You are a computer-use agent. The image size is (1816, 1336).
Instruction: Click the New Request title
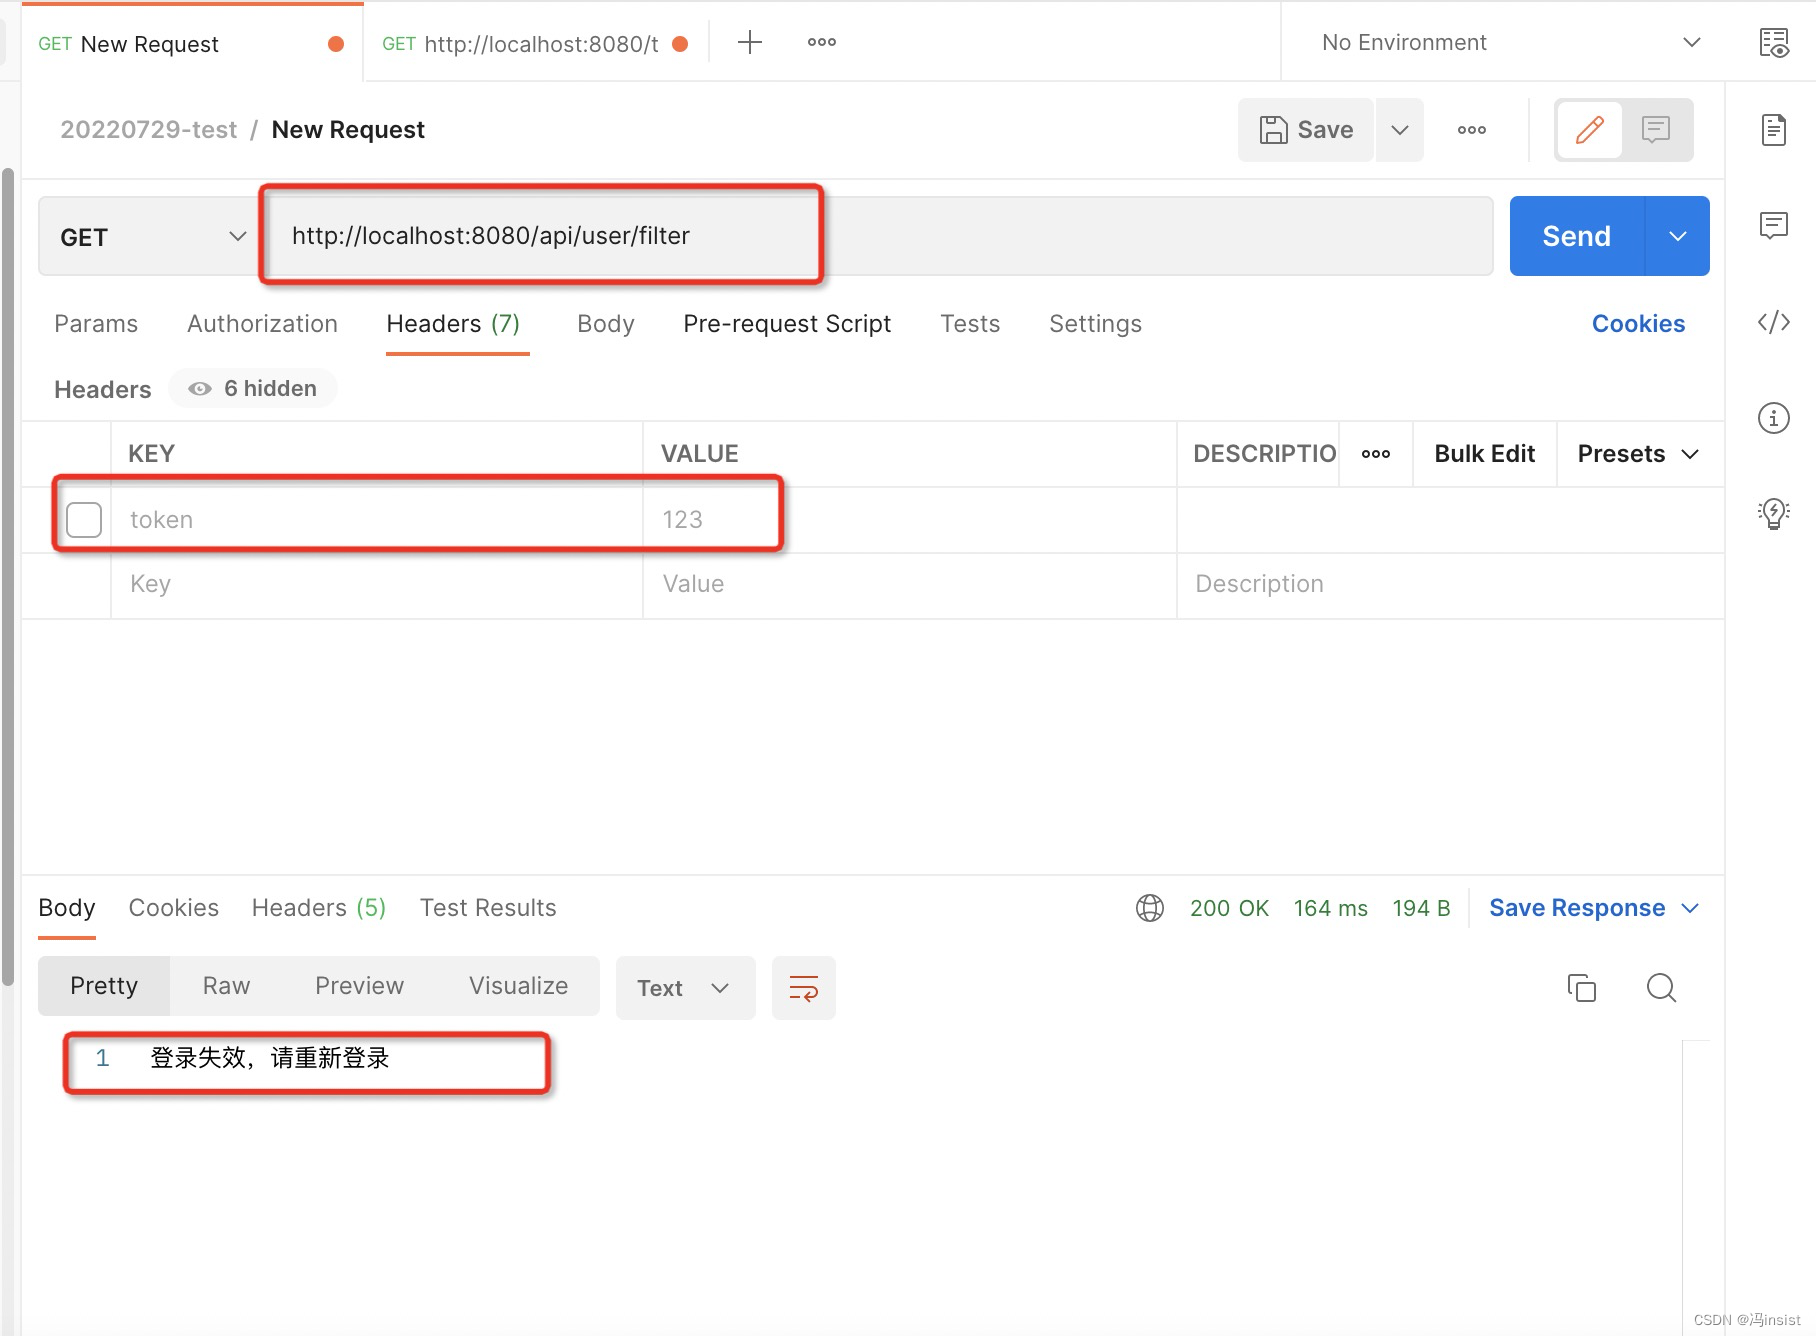click(348, 130)
